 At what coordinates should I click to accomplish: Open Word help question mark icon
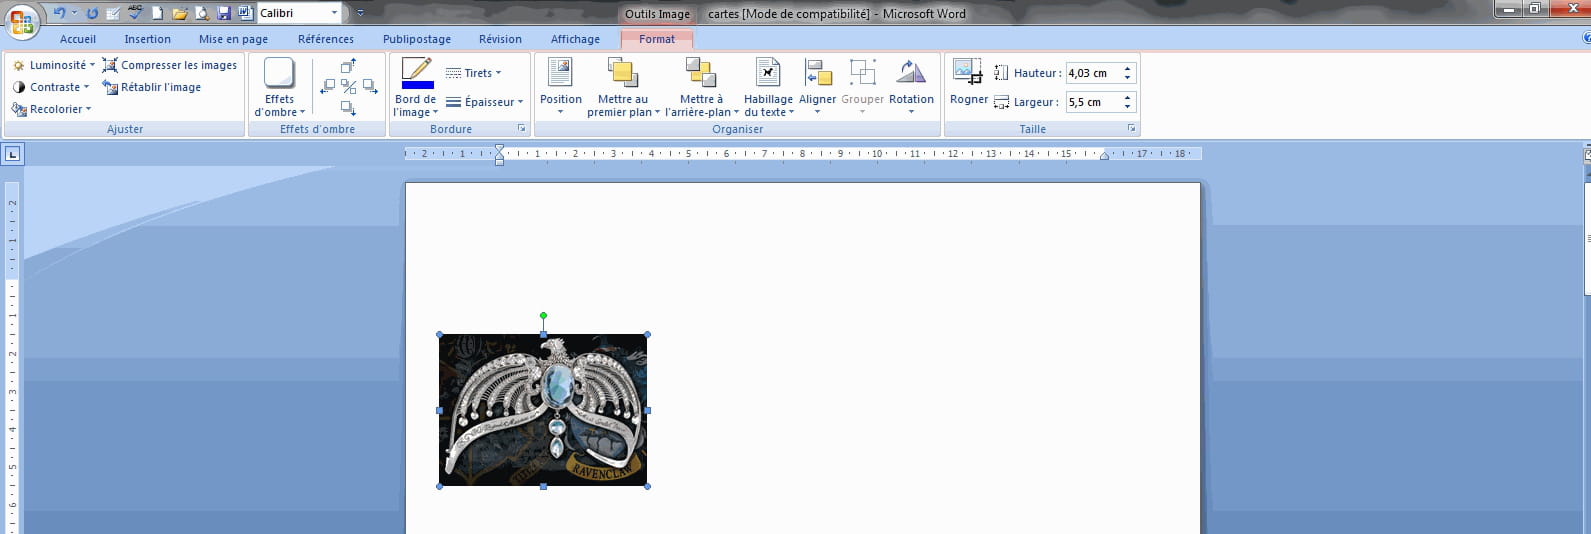(1586, 39)
